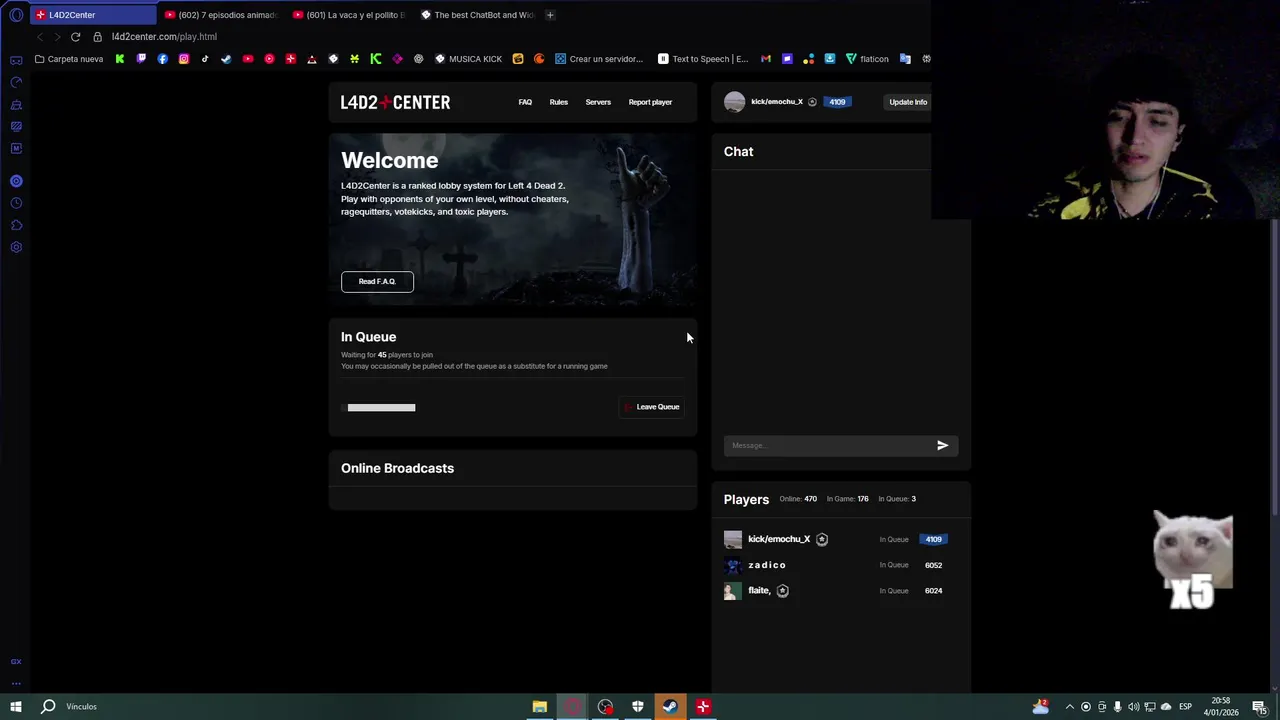Click the chat Message input field
Screen dimensions: 1280x720
click(x=828, y=446)
